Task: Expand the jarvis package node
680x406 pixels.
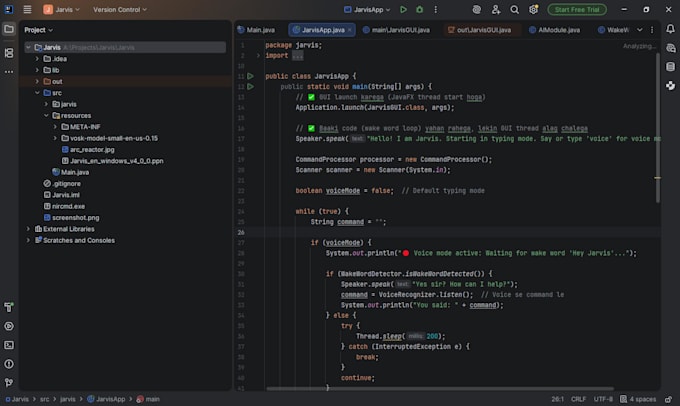Action: [46, 104]
